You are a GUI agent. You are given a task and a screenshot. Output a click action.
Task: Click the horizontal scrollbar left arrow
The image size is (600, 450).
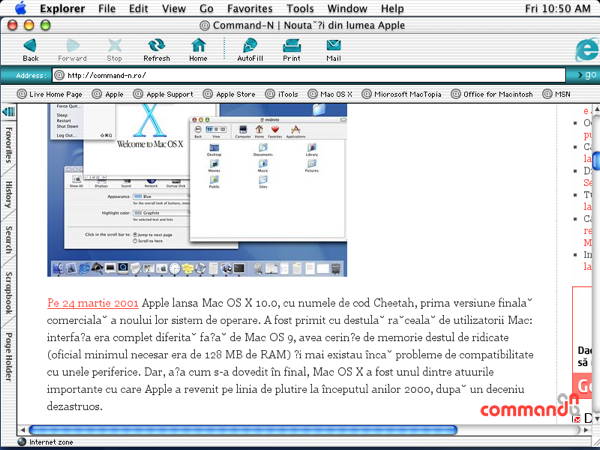23,430
